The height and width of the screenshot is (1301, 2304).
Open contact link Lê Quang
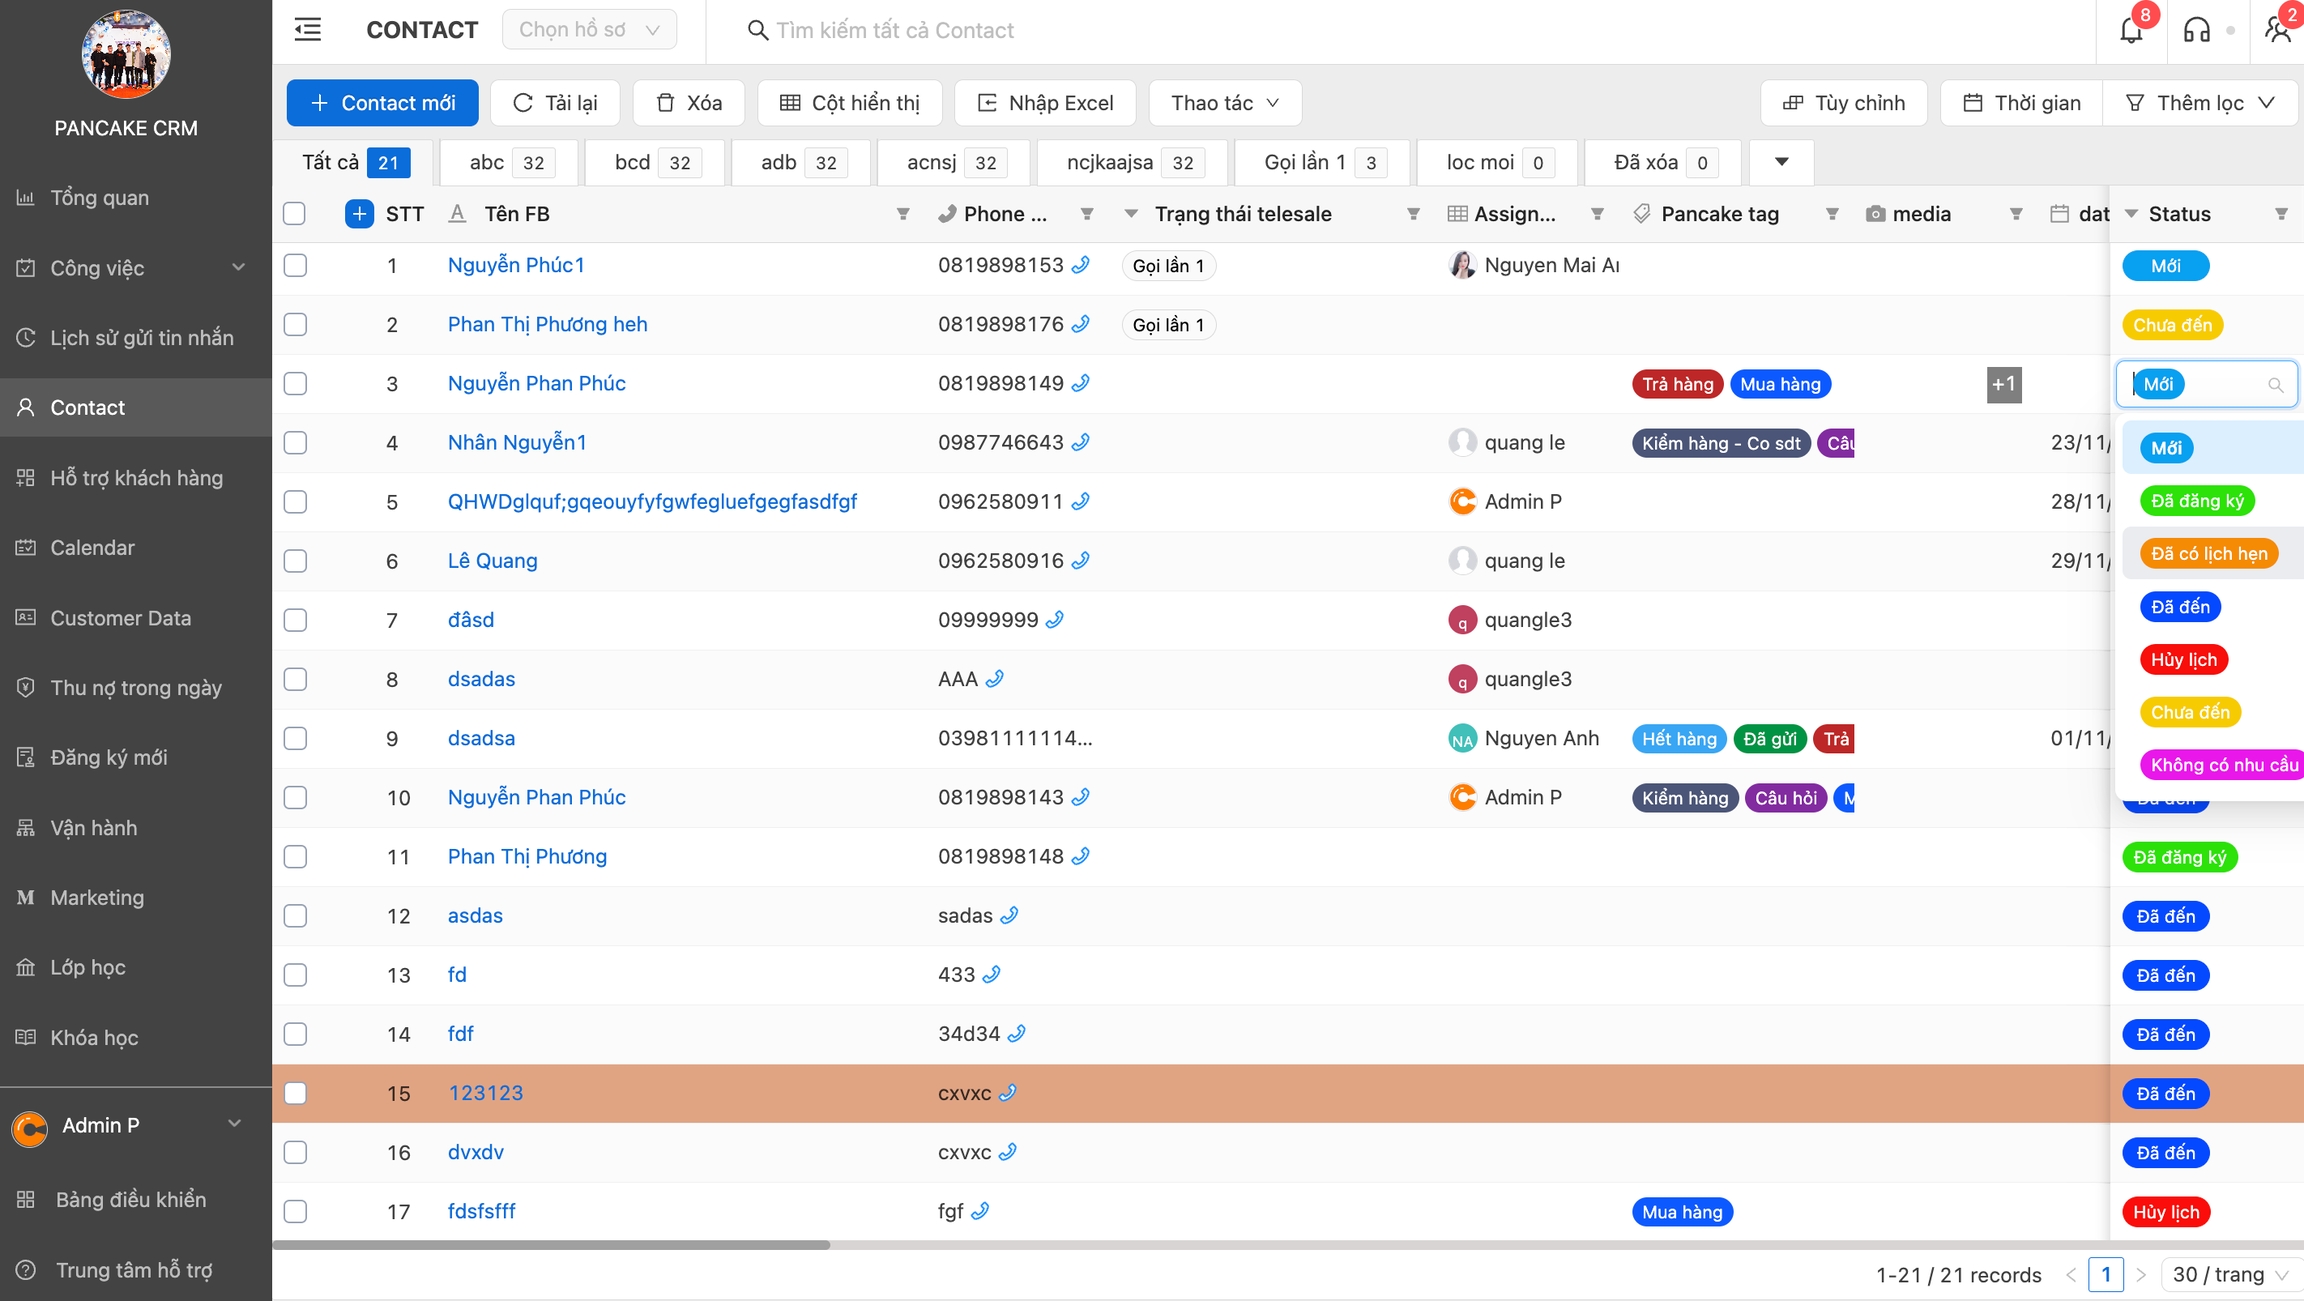[492, 561]
